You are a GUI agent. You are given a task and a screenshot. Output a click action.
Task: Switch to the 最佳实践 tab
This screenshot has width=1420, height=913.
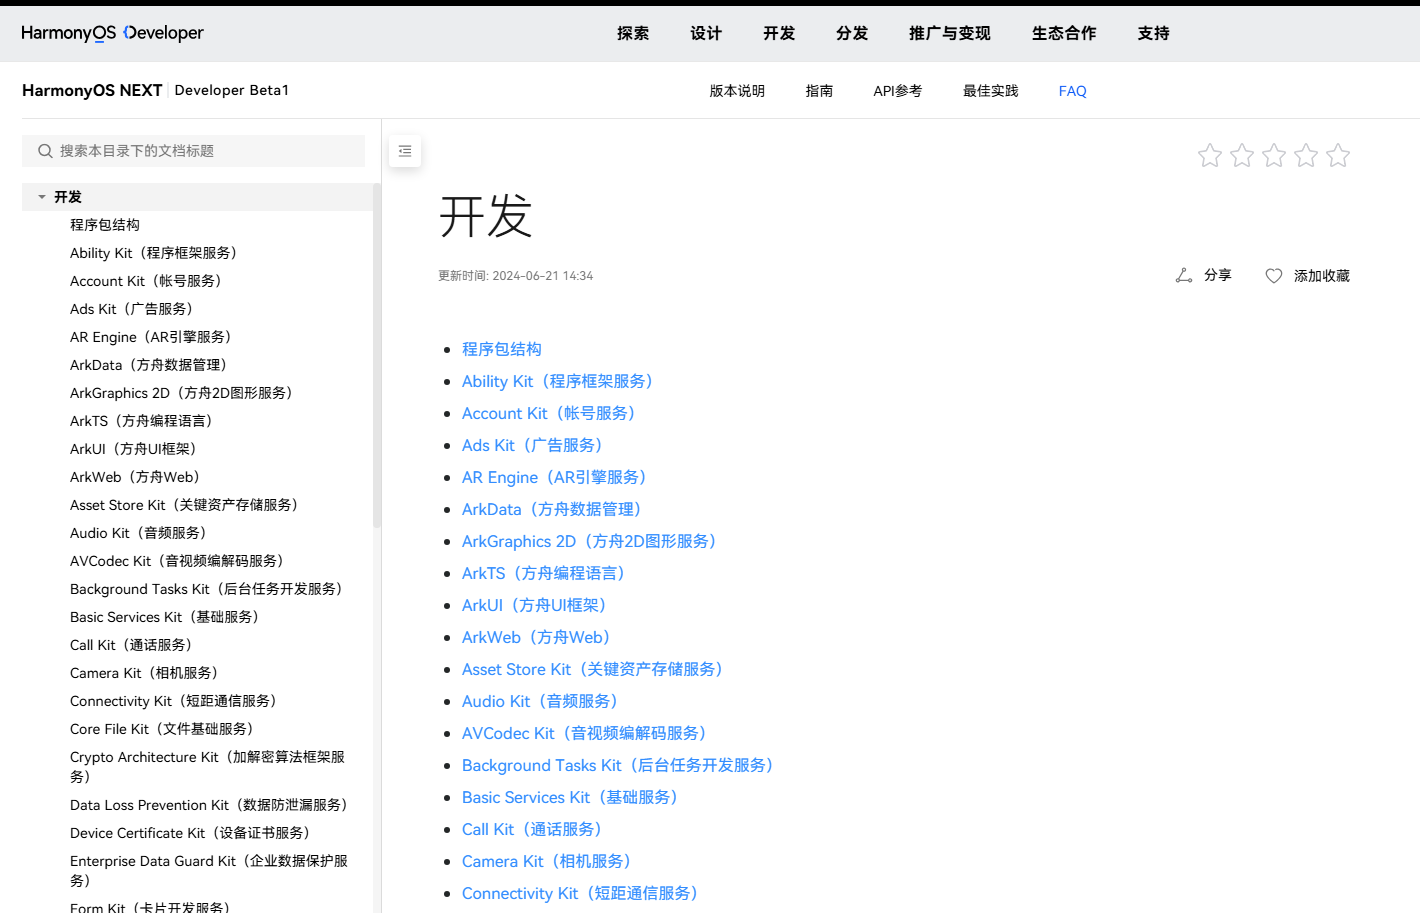(991, 91)
